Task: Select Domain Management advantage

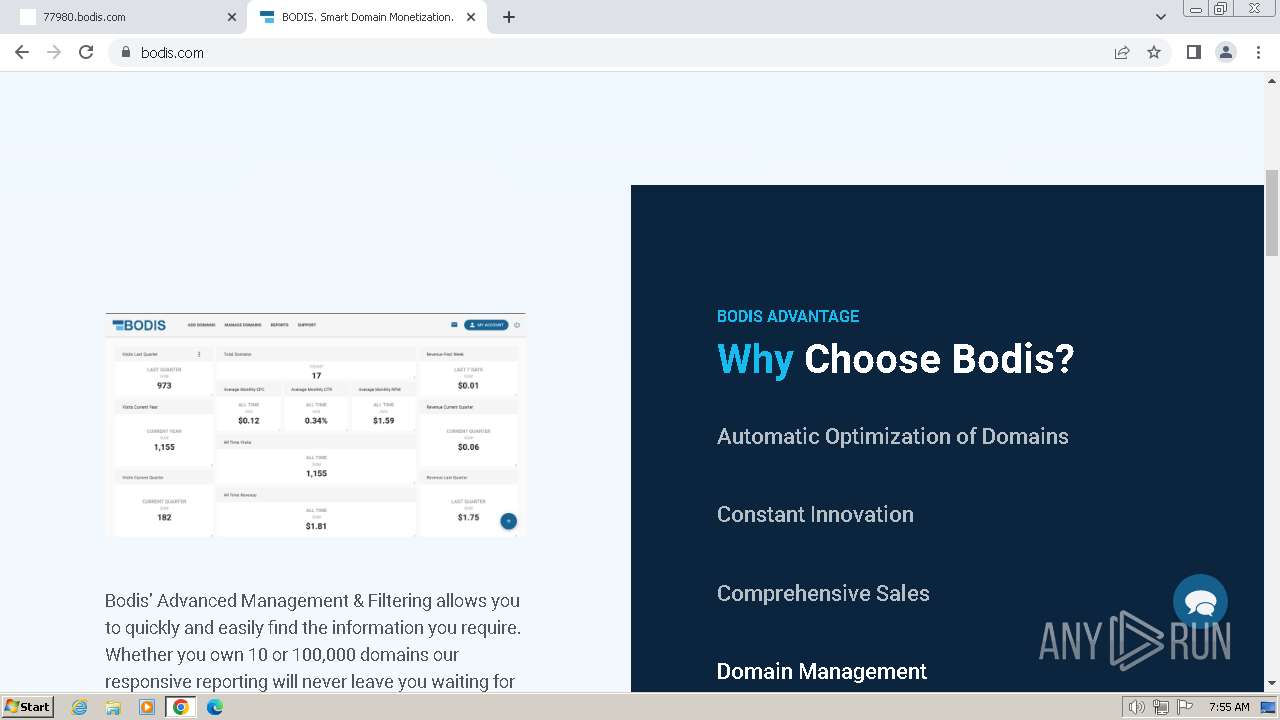Action: click(822, 671)
